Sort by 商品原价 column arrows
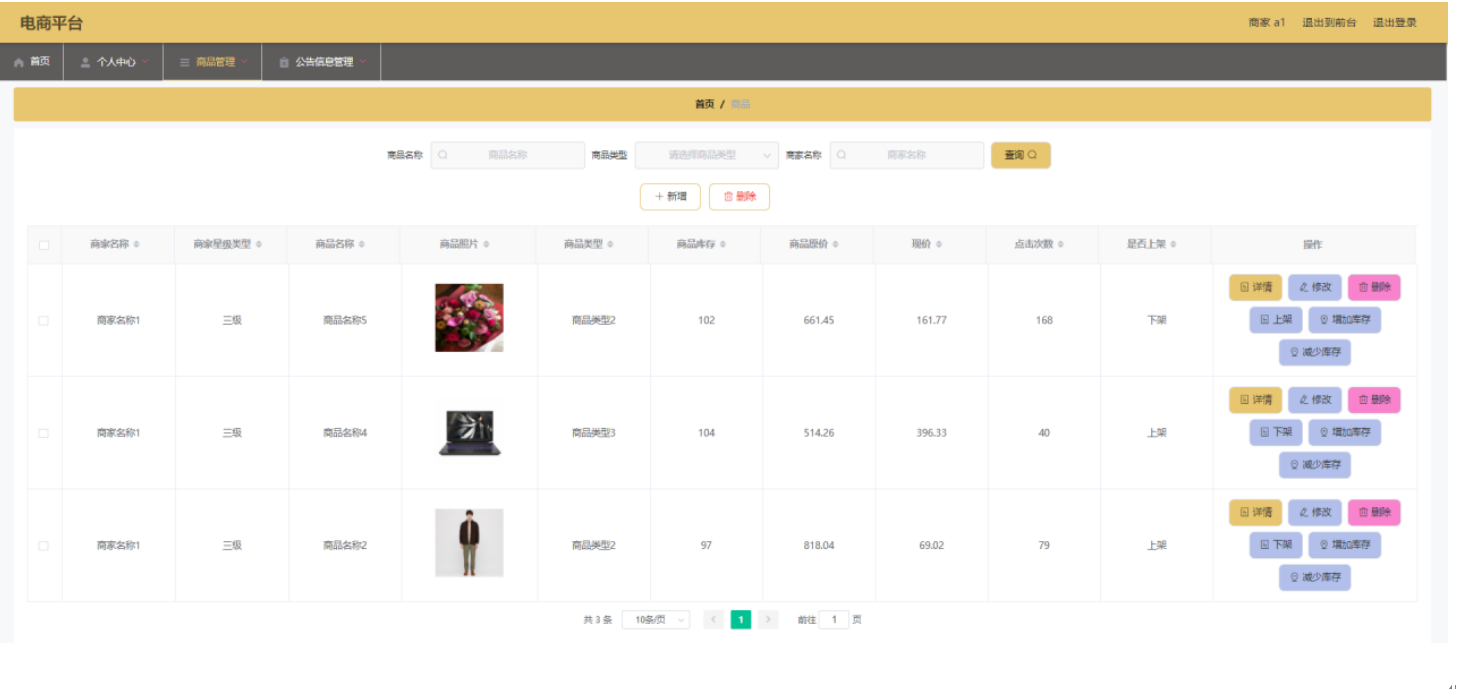The image size is (1457, 689). point(836,245)
